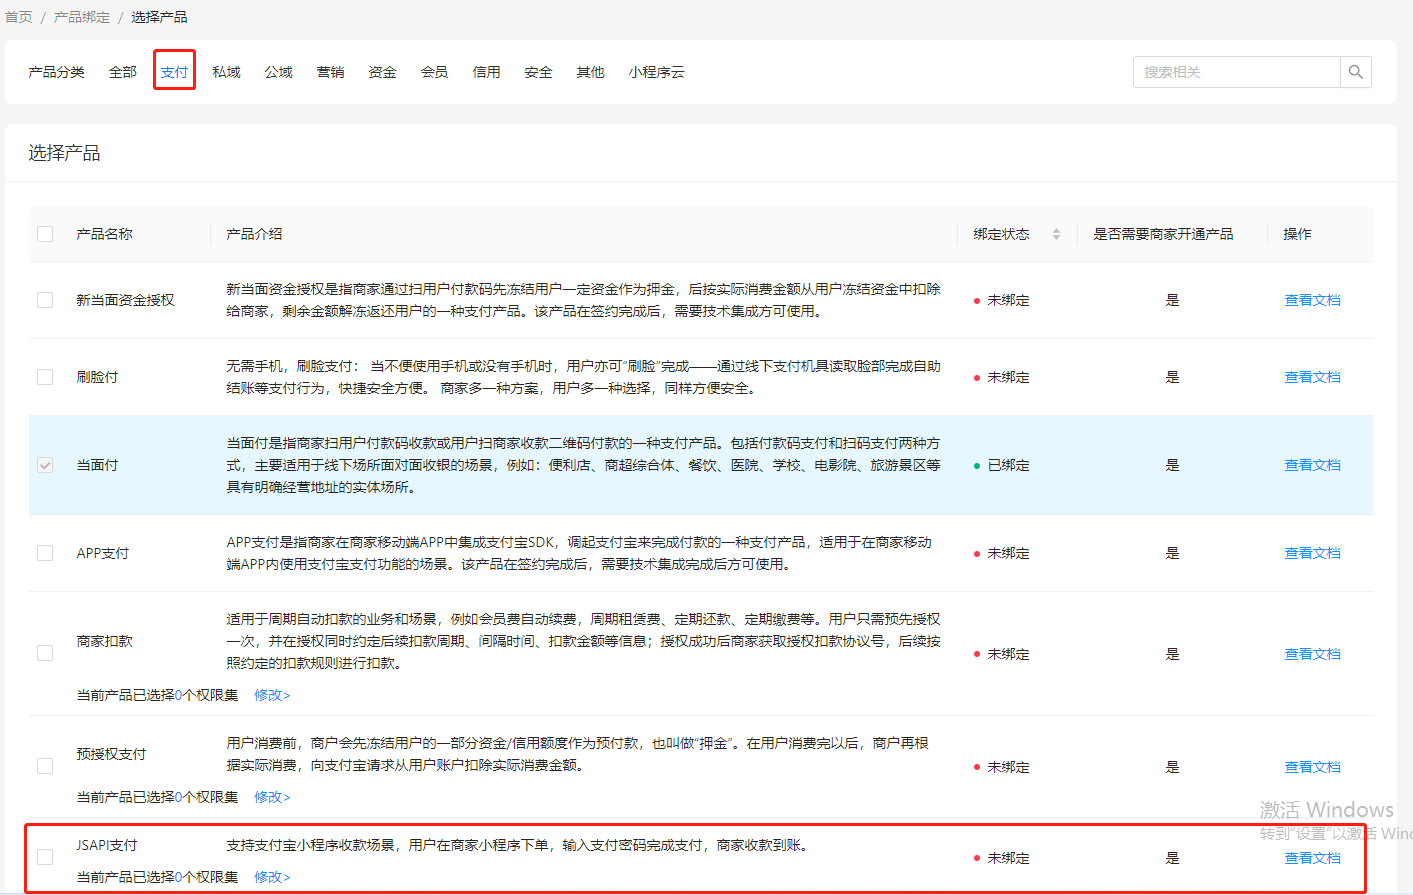Select the APP支付 checkbox

pyautogui.click(x=45, y=553)
